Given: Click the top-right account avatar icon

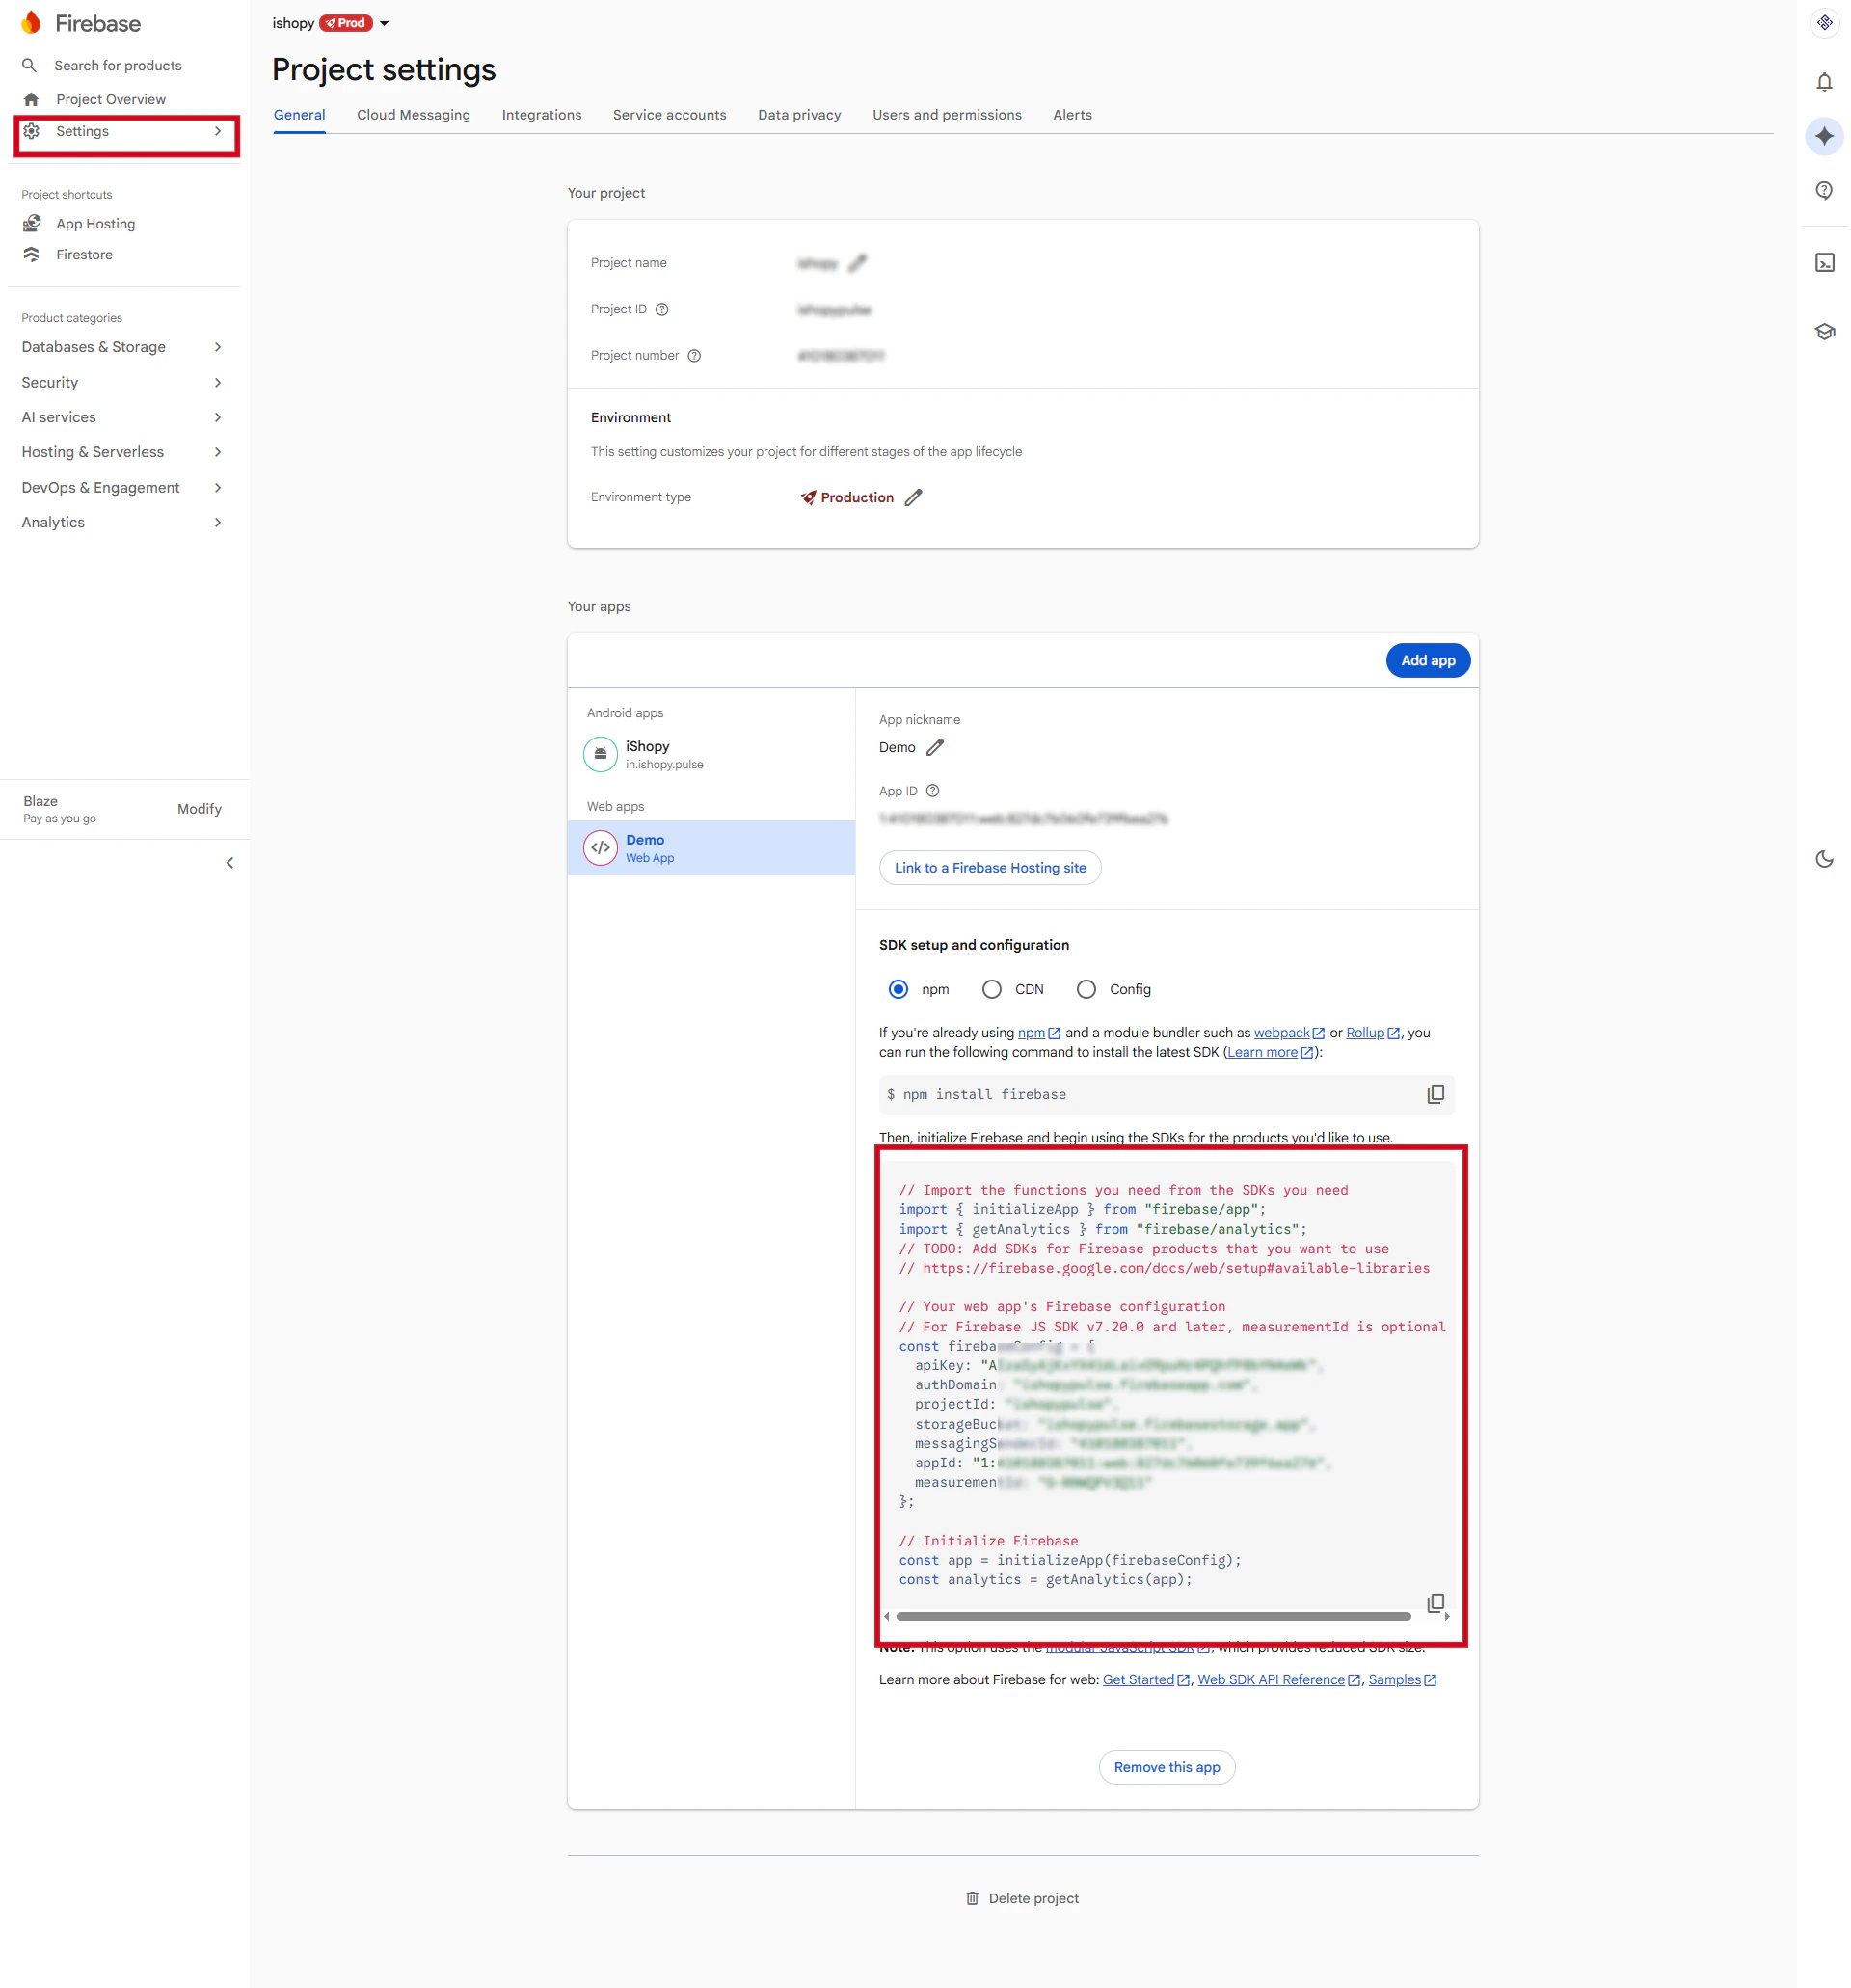Looking at the screenshot, I should [1824, 23].
